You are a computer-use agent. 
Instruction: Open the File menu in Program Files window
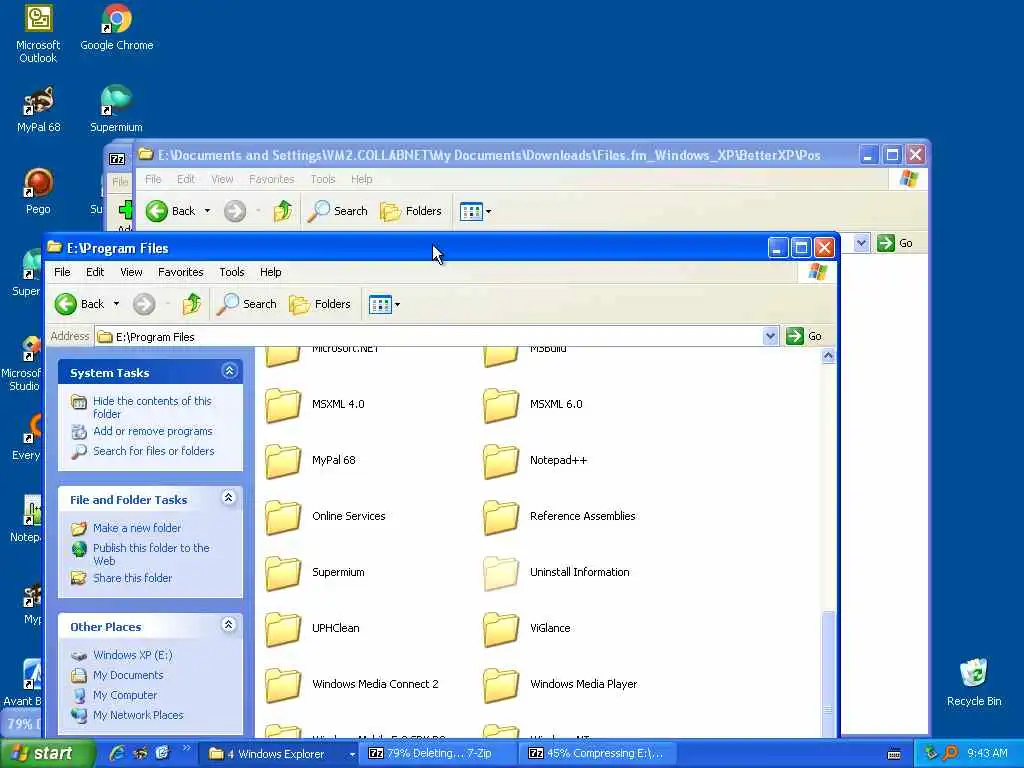(x=62, y=272)
